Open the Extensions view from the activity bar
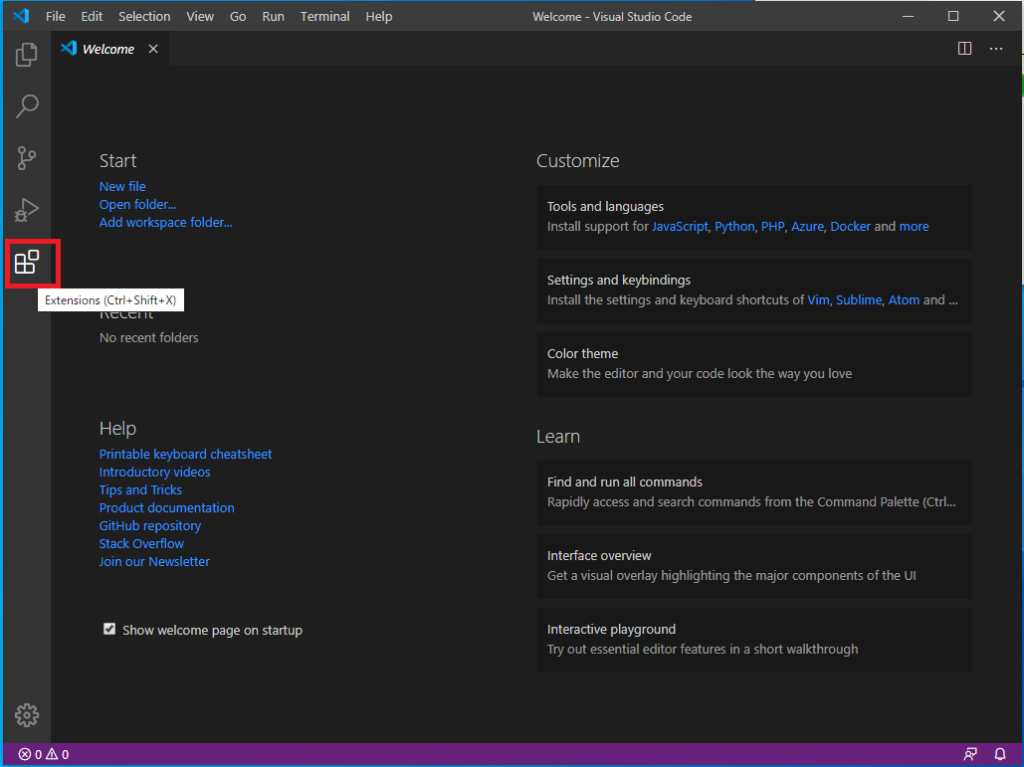This screenshot has width=1024, height=767. (27, 263)
